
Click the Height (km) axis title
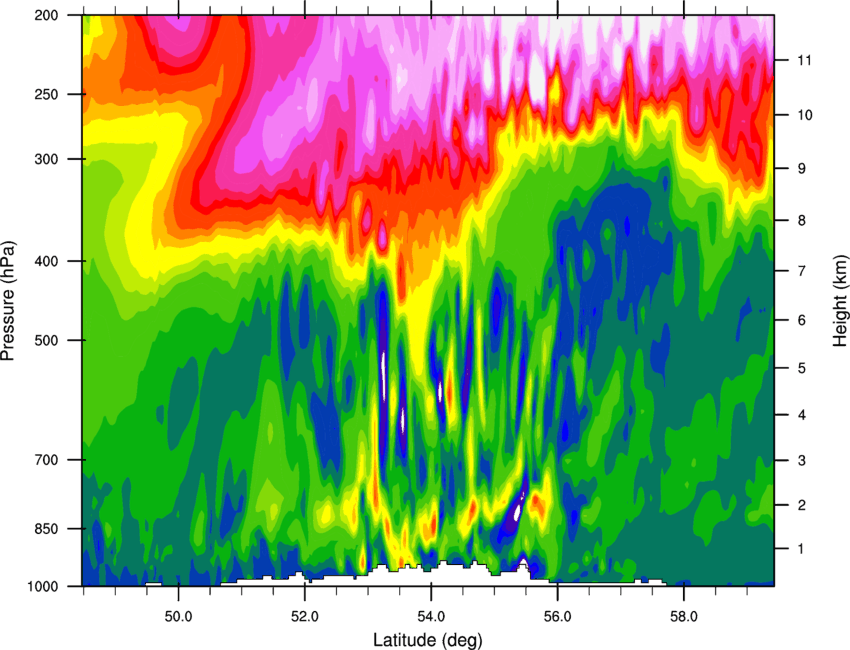pos(840,301)
